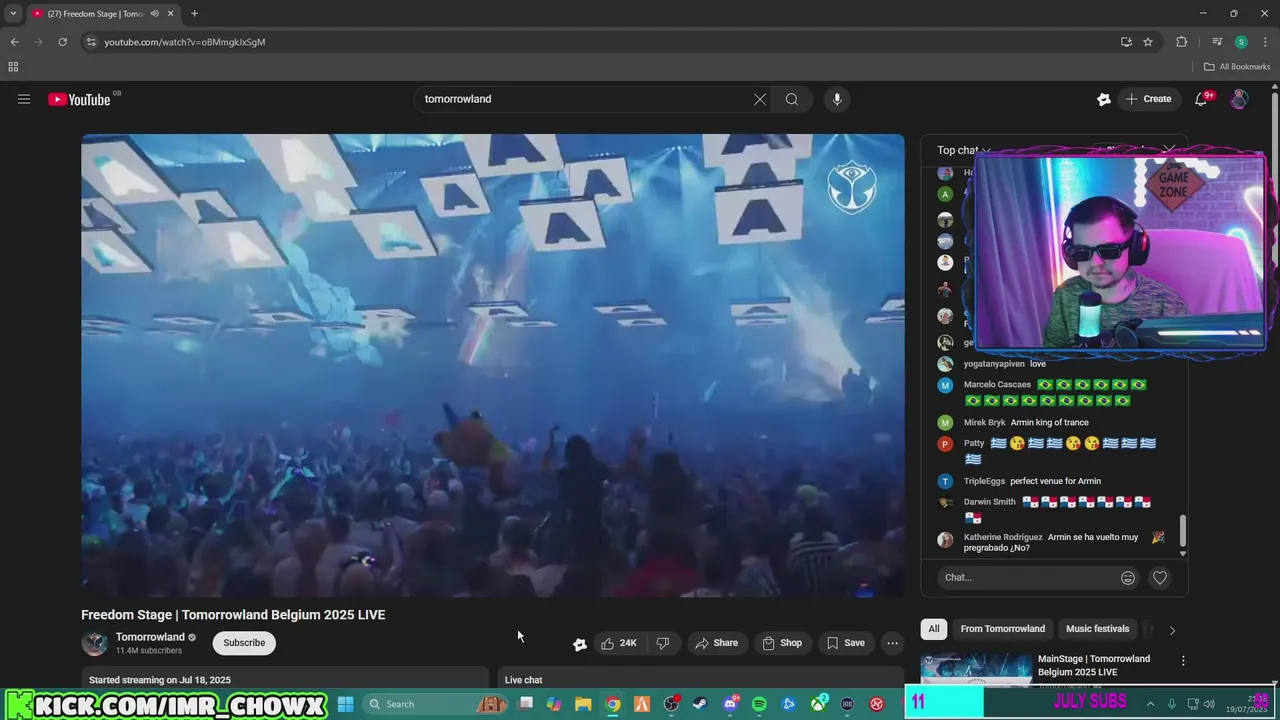Select the Music festivals chip
Viewport: 1280px width, 720px height.
pyautogui.click(x=1097, y=629)
